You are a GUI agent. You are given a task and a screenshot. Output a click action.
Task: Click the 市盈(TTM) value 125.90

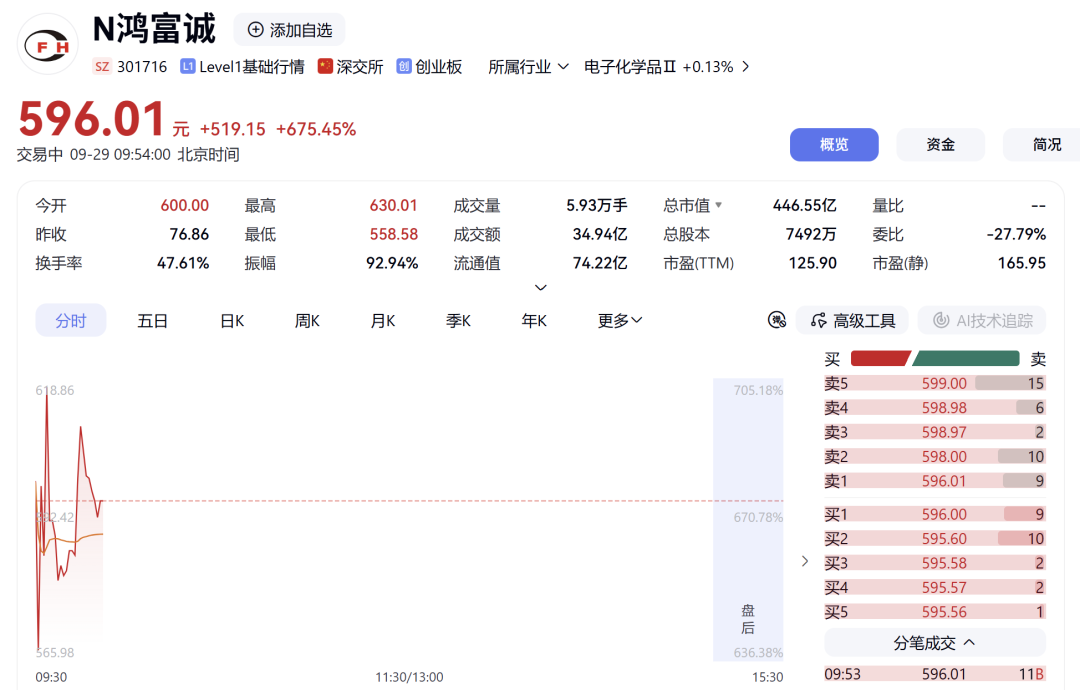[x=813, y=263]
